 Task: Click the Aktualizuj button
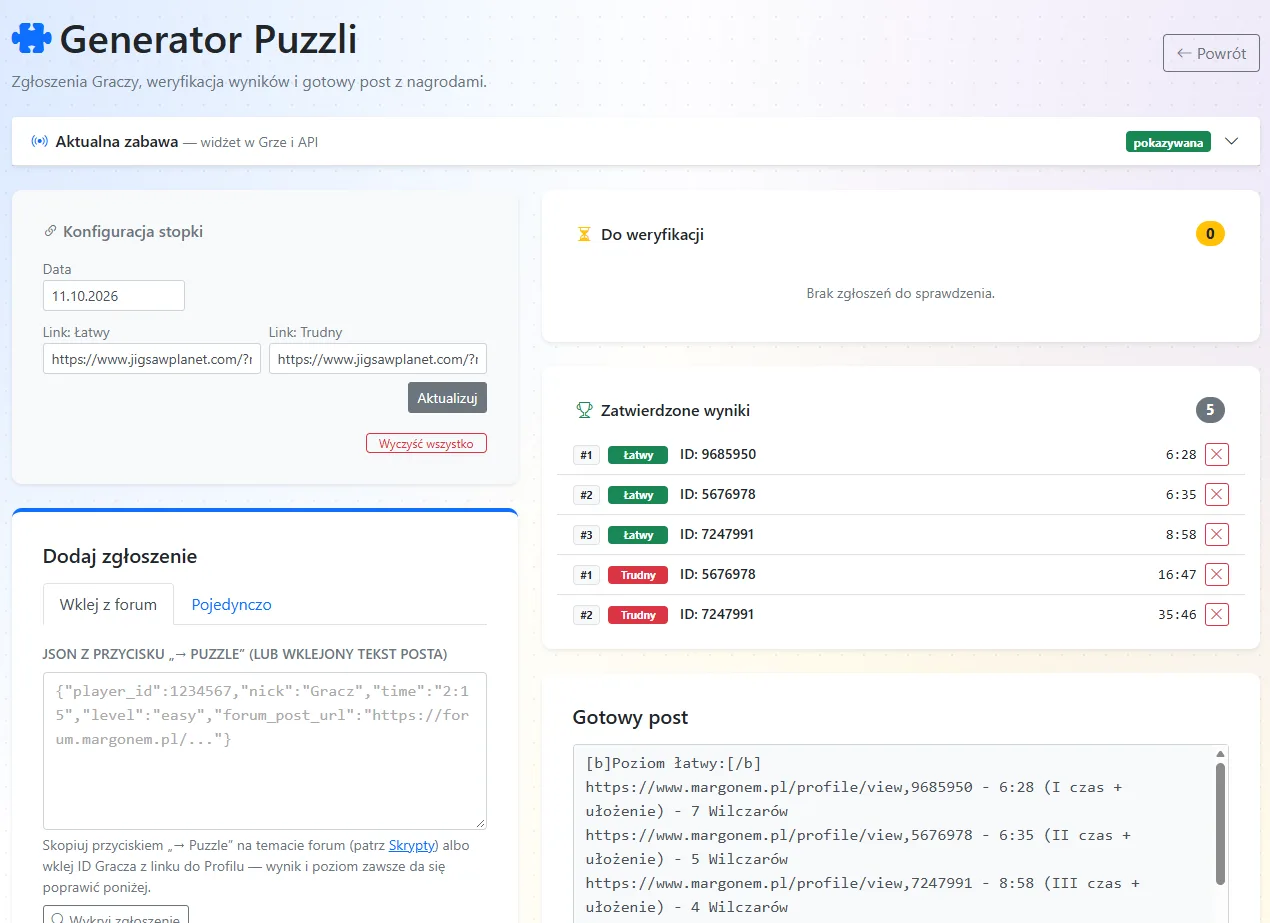(x=447, y=397)
